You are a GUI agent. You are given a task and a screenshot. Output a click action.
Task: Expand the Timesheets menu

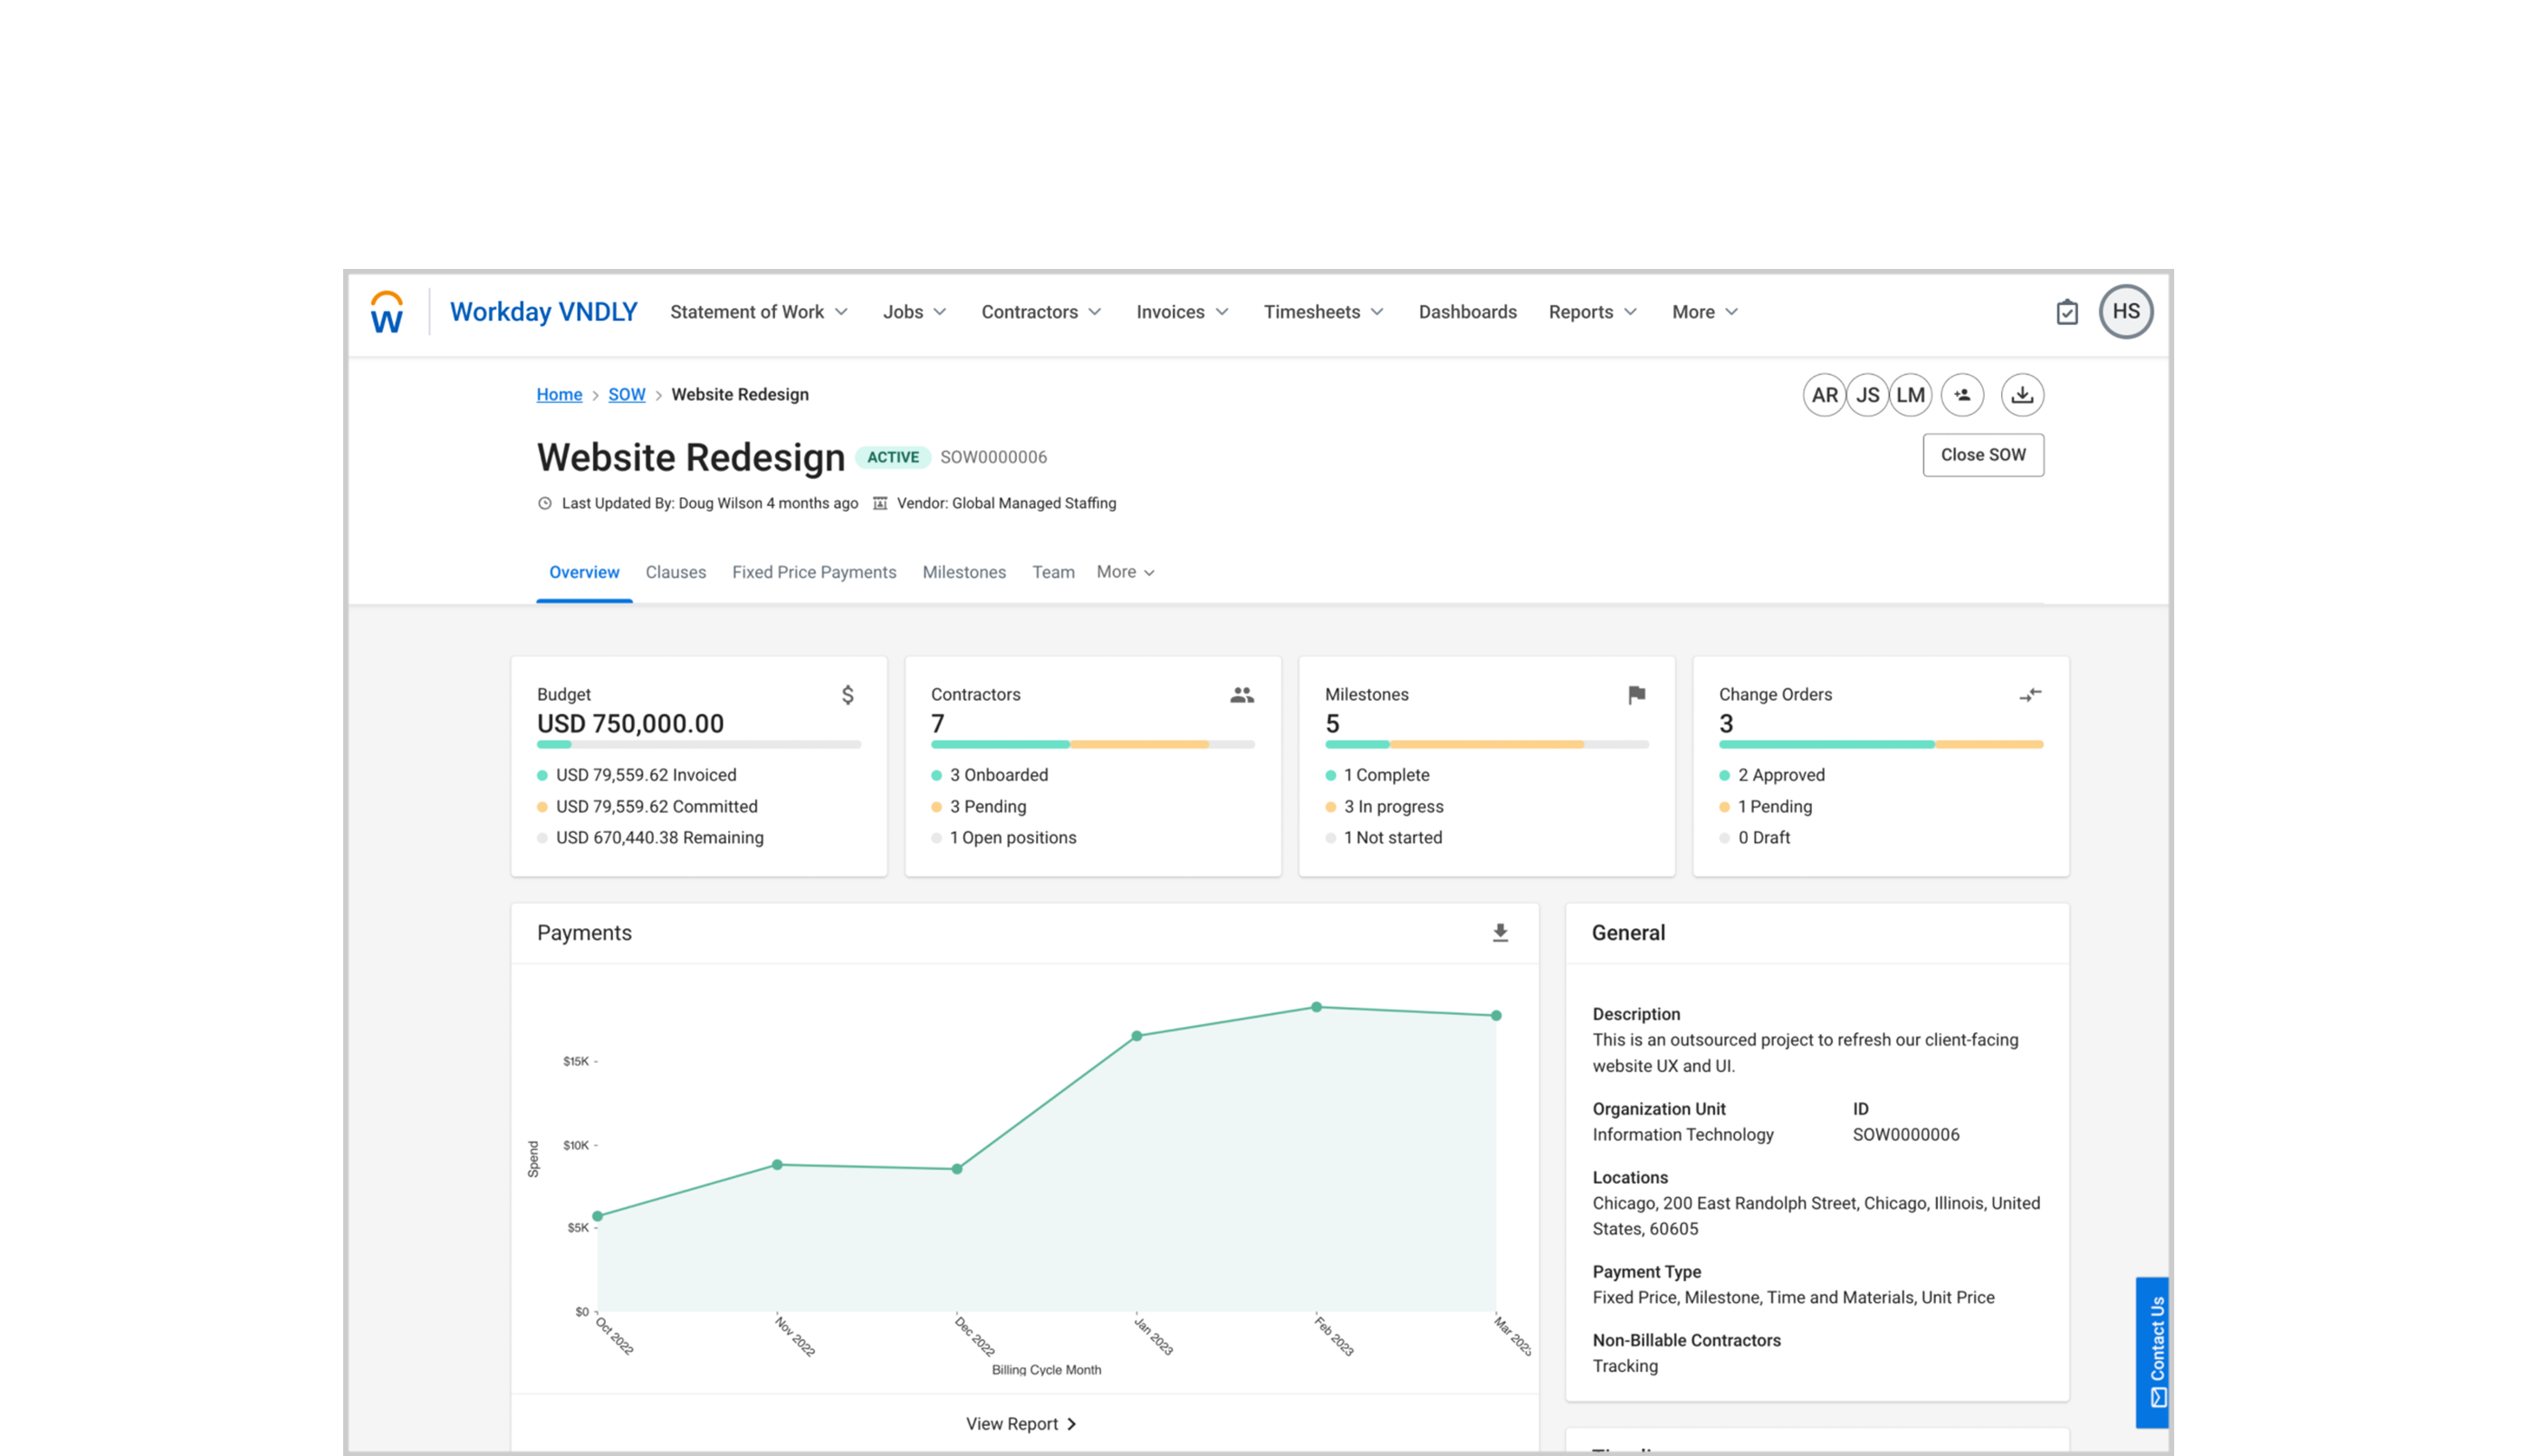[1323, 312]
